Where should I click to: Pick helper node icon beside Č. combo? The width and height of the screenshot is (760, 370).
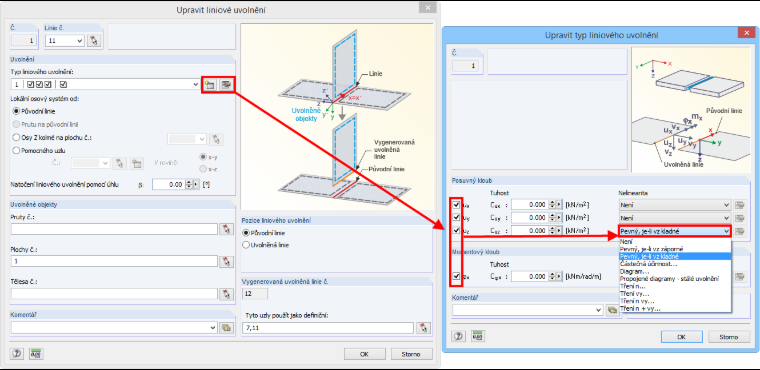coord(119,163)
